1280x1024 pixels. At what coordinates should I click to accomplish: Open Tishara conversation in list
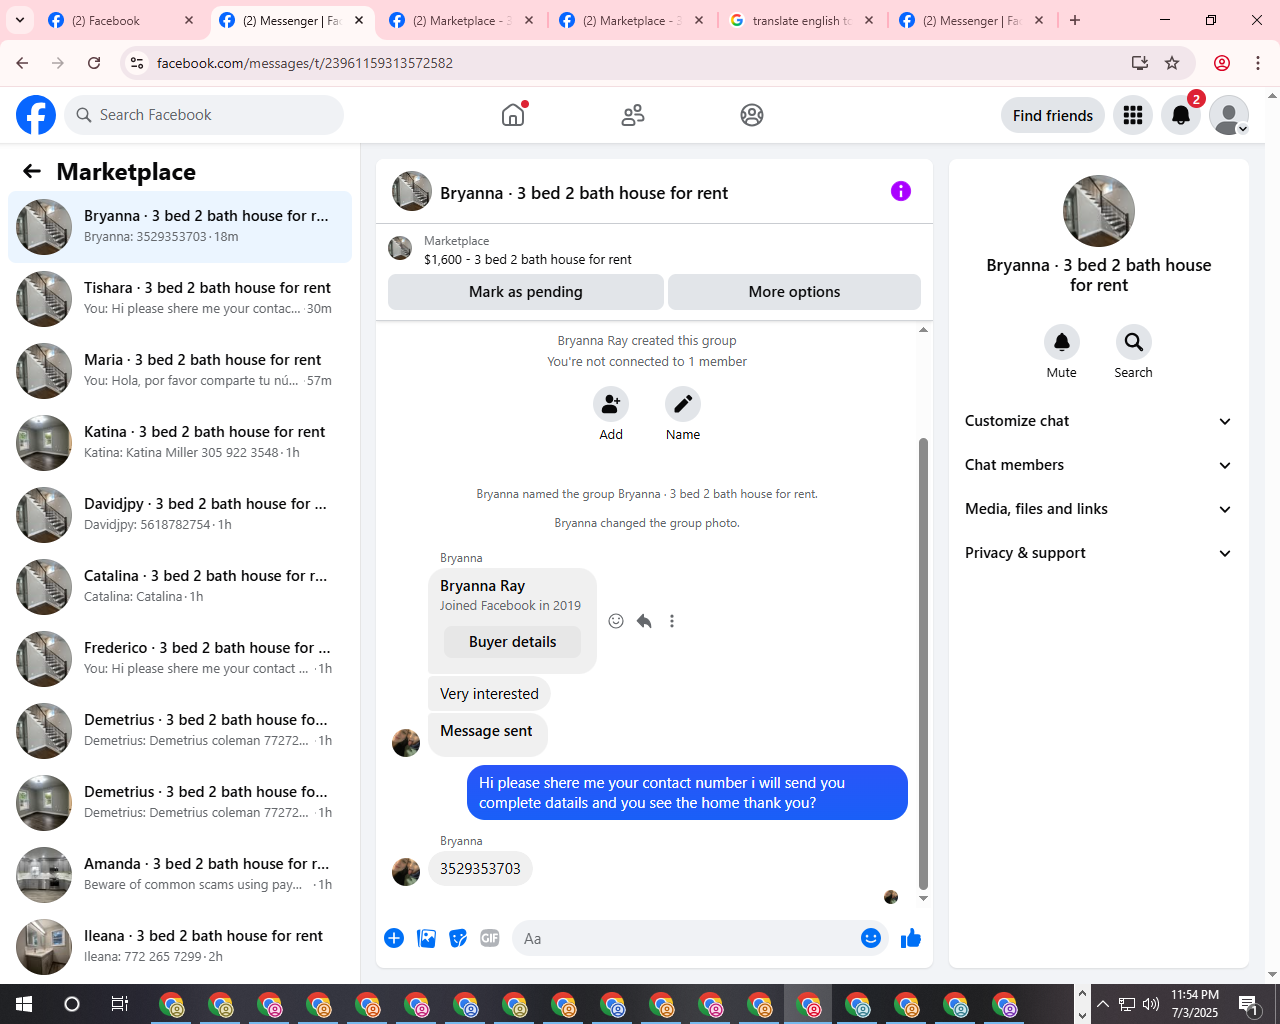click(x=180, y=299)
